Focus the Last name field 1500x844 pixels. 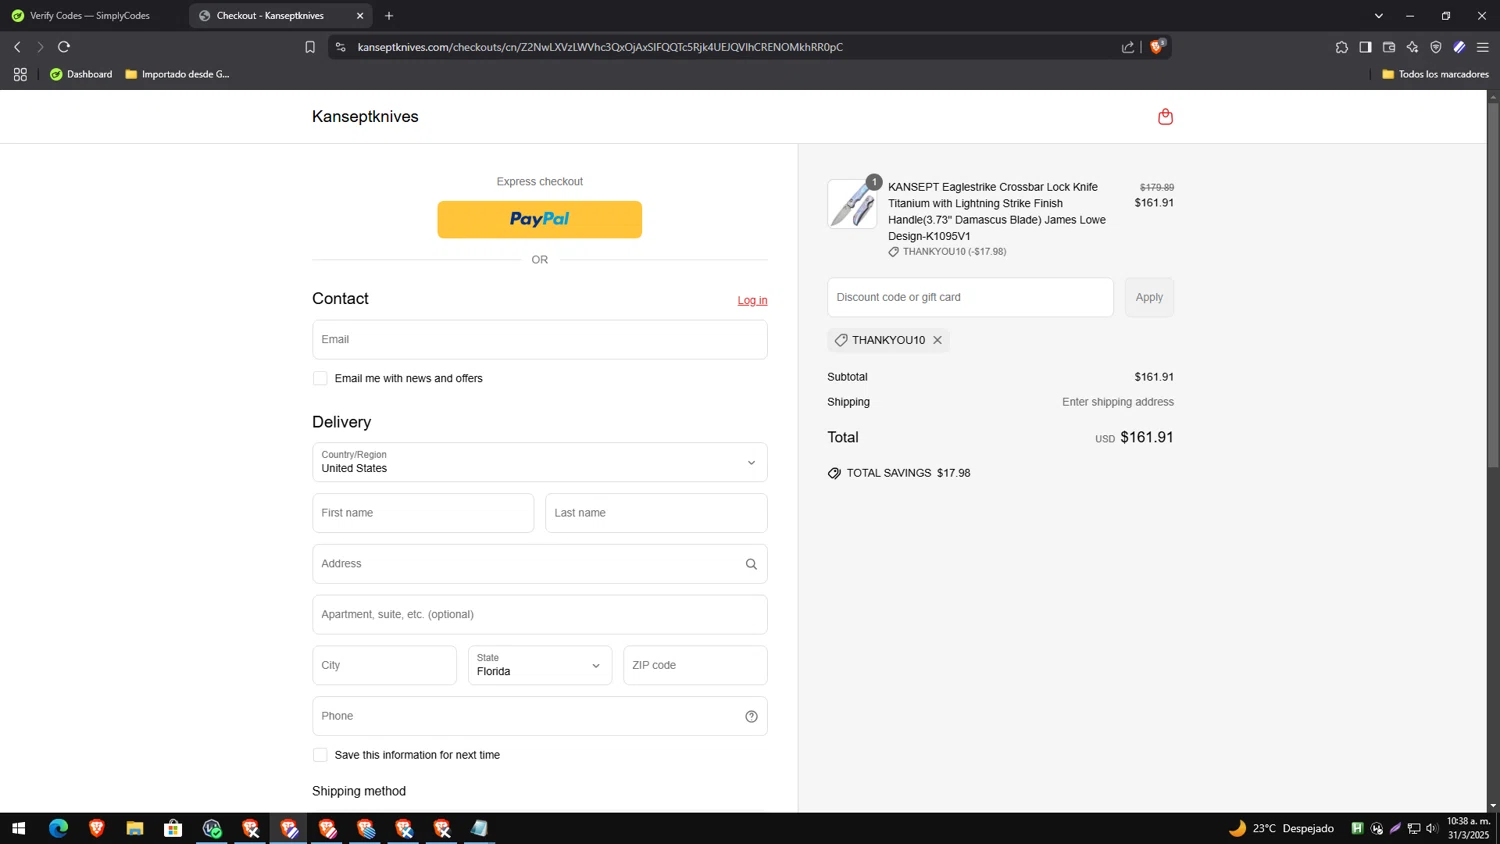tap(656, 513)
